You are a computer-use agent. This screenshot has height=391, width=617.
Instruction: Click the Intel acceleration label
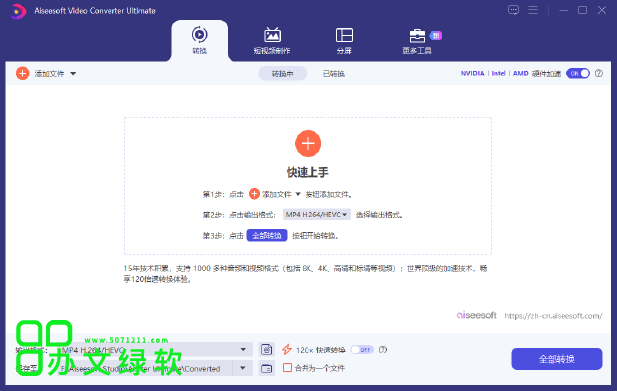(x=499, y=73)
